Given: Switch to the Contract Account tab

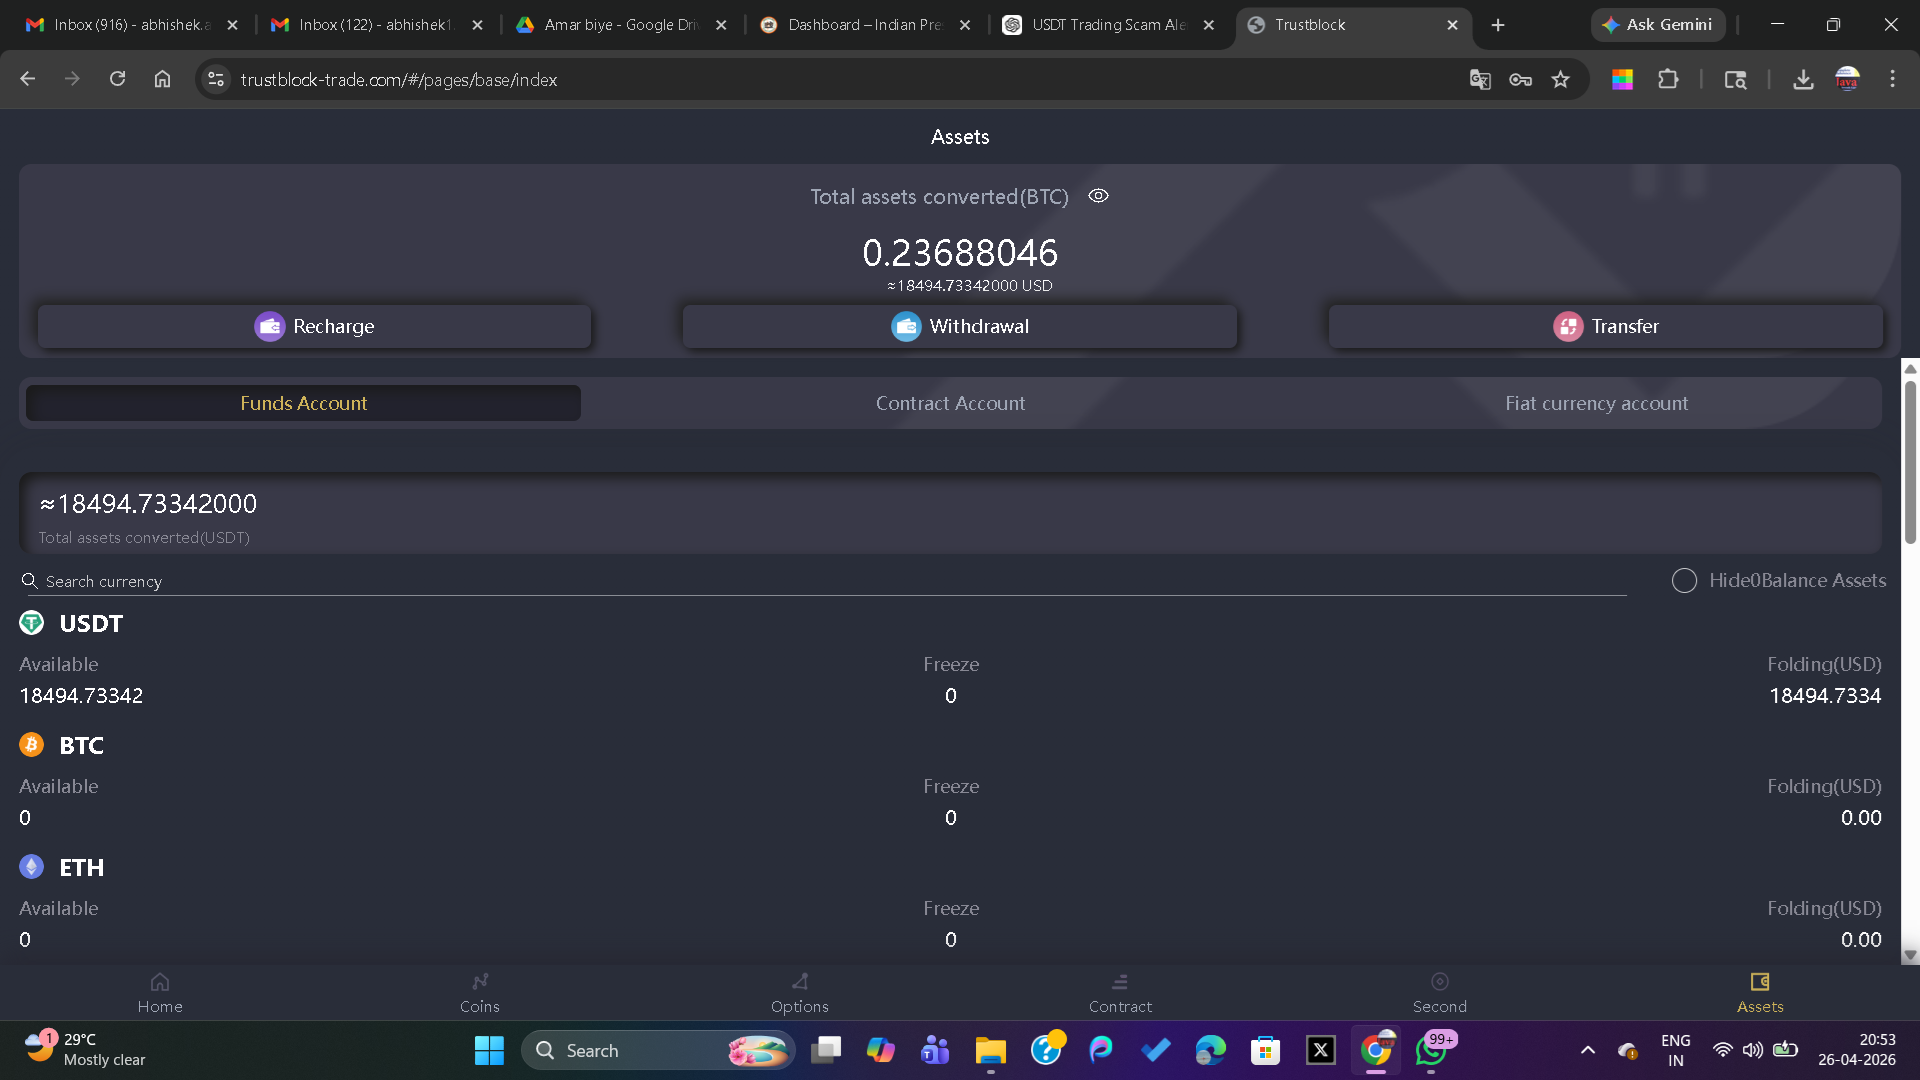Looking at the screenshot, I should (x=949, y=403).
